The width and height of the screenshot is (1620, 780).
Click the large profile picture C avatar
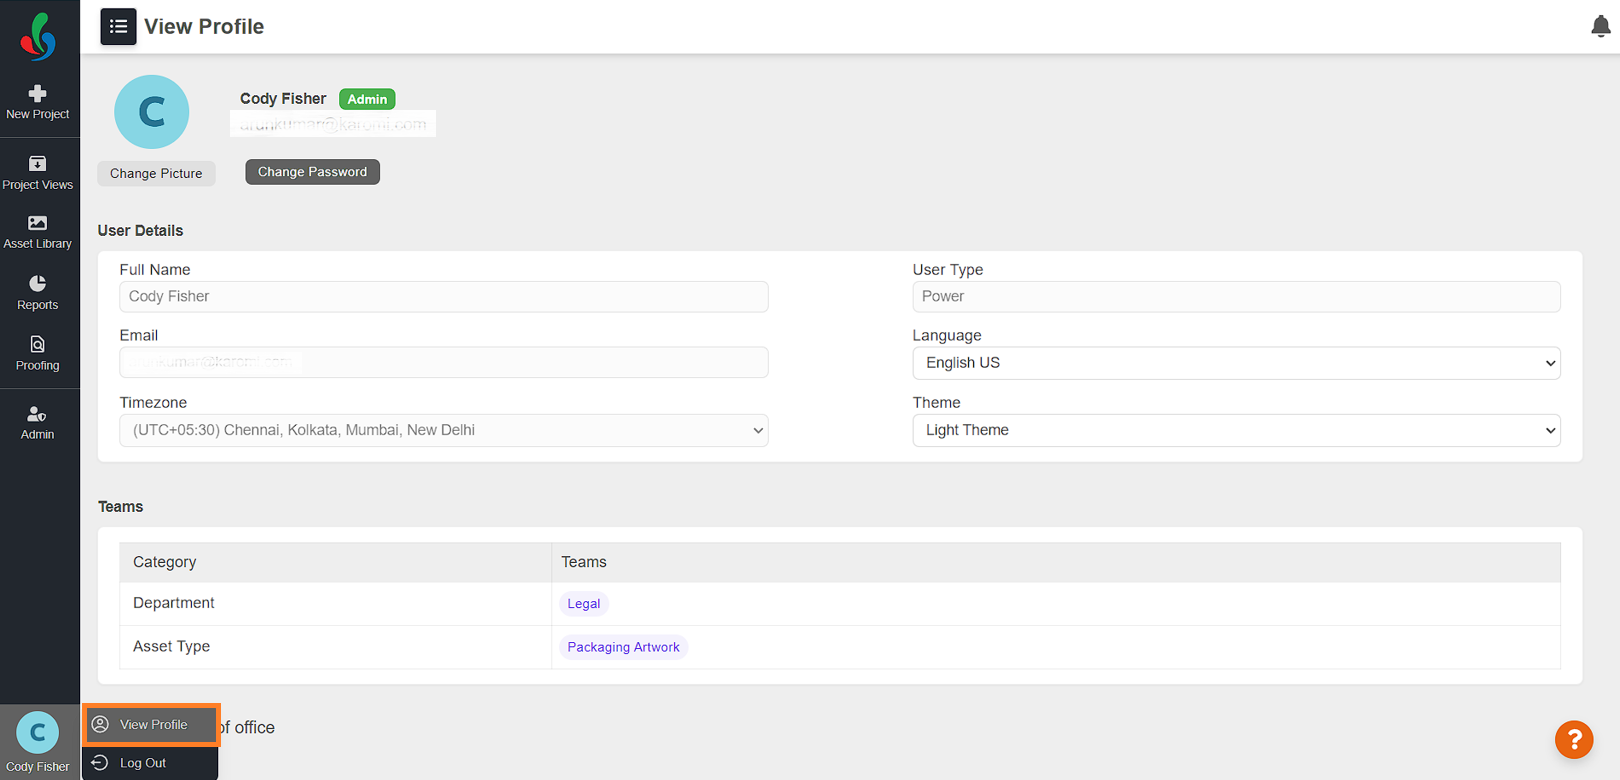coord(152,112)
